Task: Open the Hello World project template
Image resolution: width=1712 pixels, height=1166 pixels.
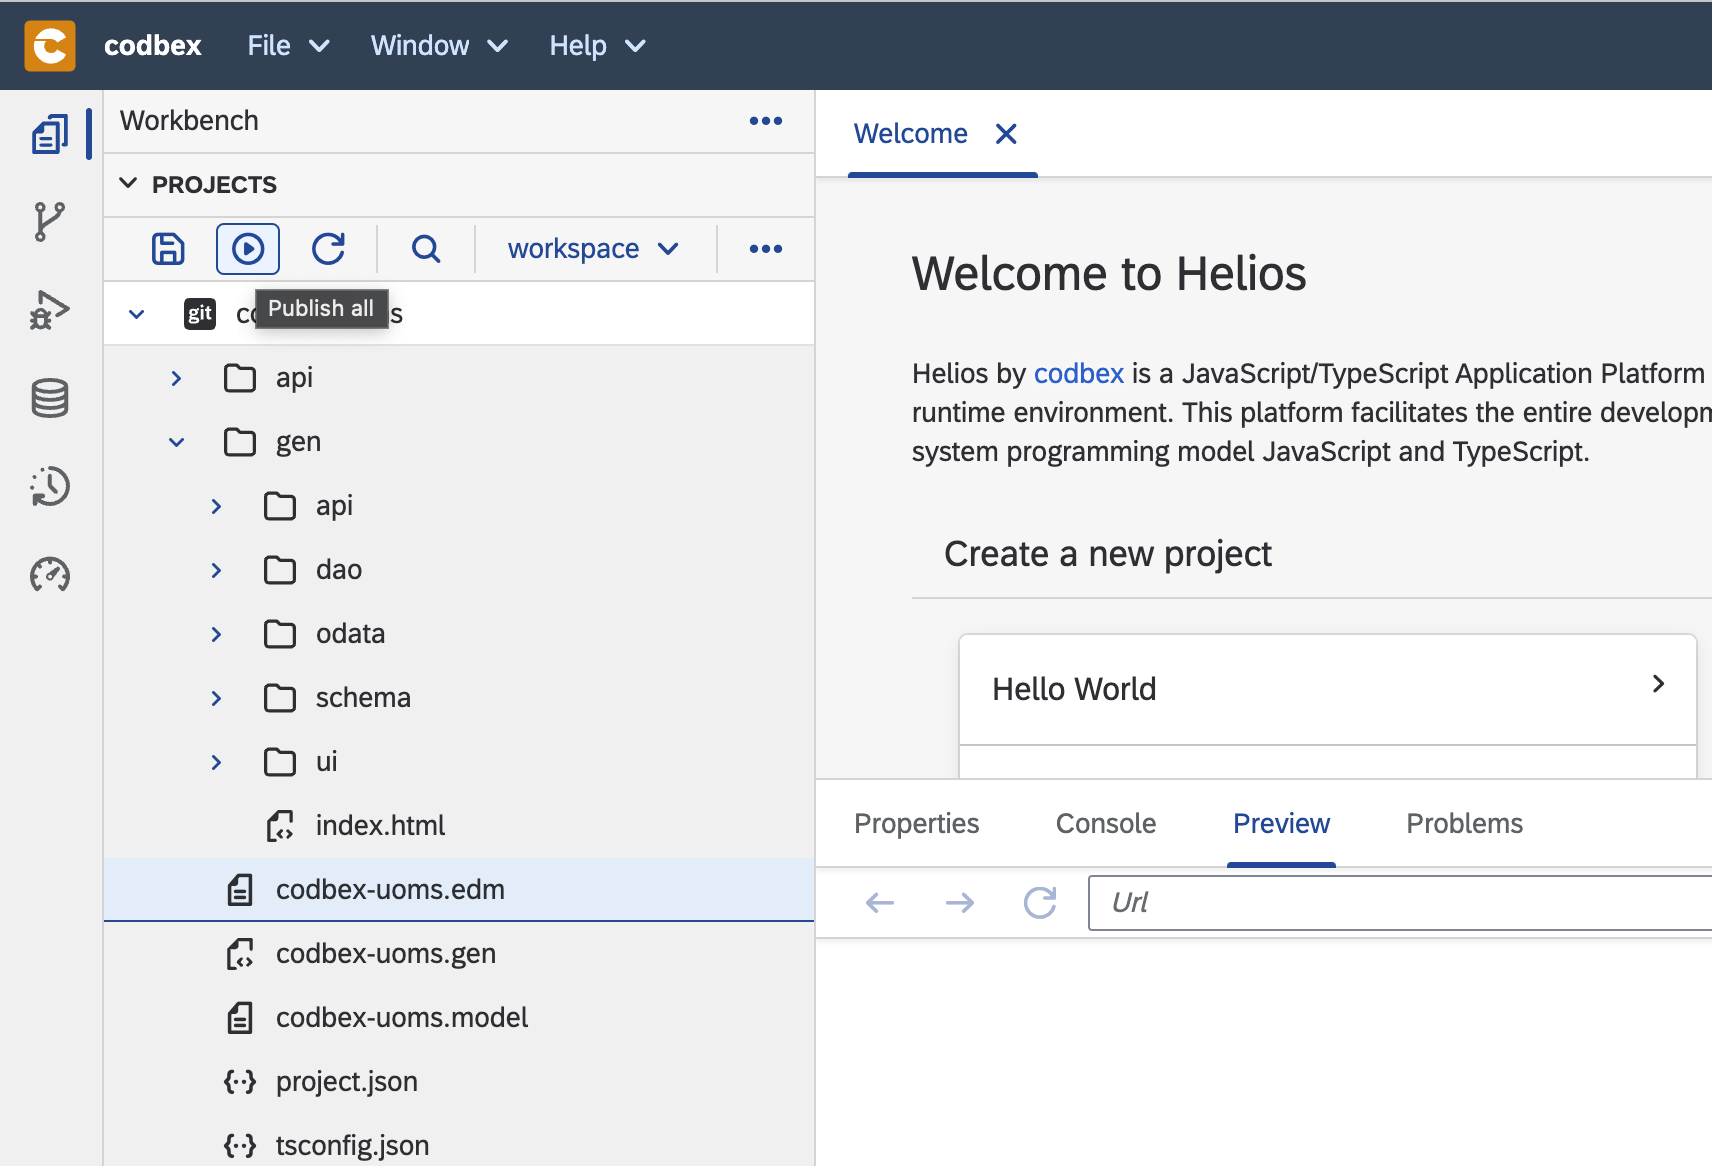Action: (1328, 689)
